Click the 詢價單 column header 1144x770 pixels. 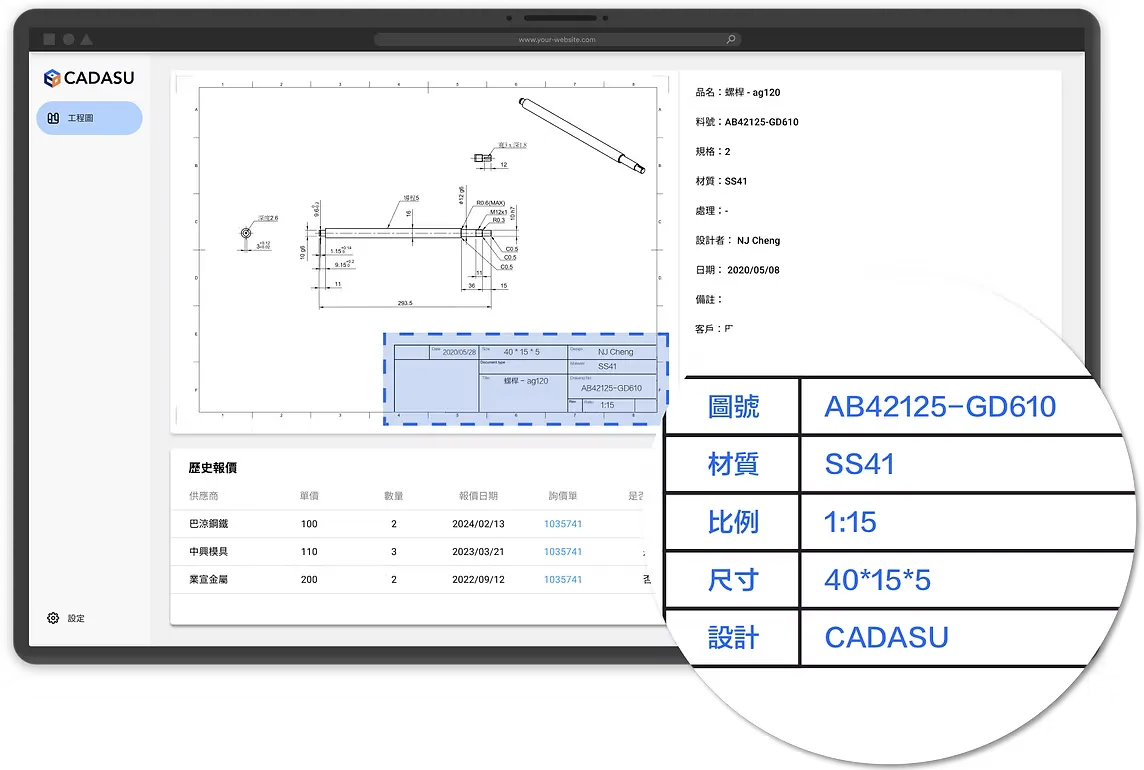(563, 496)
